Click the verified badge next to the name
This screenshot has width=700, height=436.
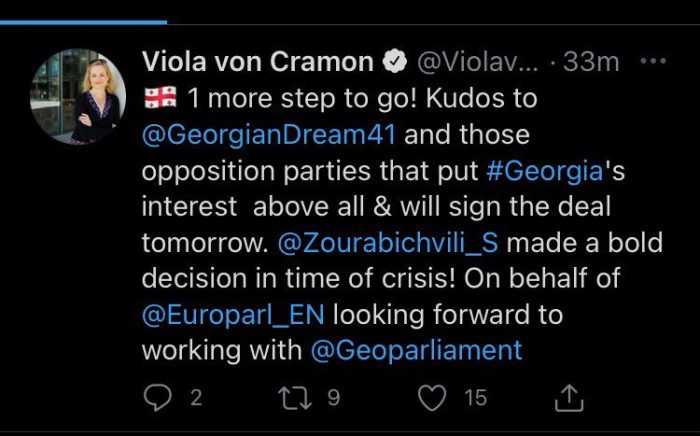tap(396, 62)
